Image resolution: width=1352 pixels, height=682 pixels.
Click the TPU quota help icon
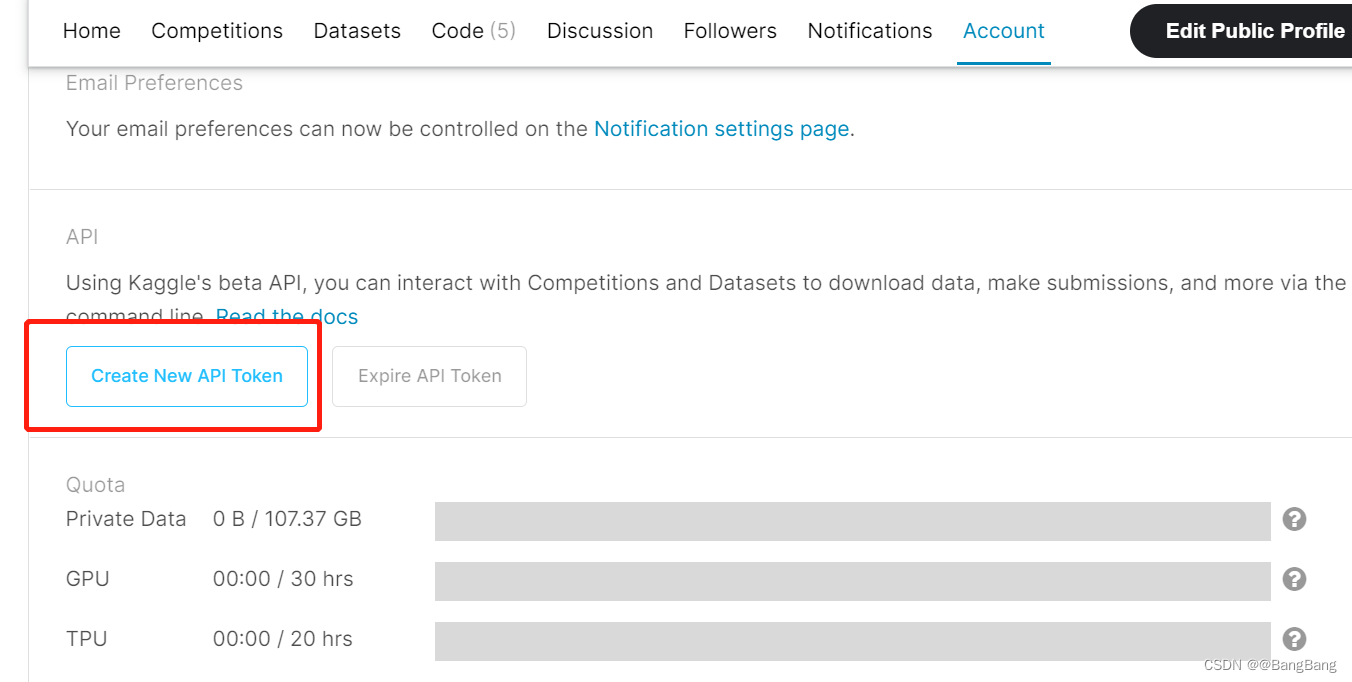(x=1294, y=639)
